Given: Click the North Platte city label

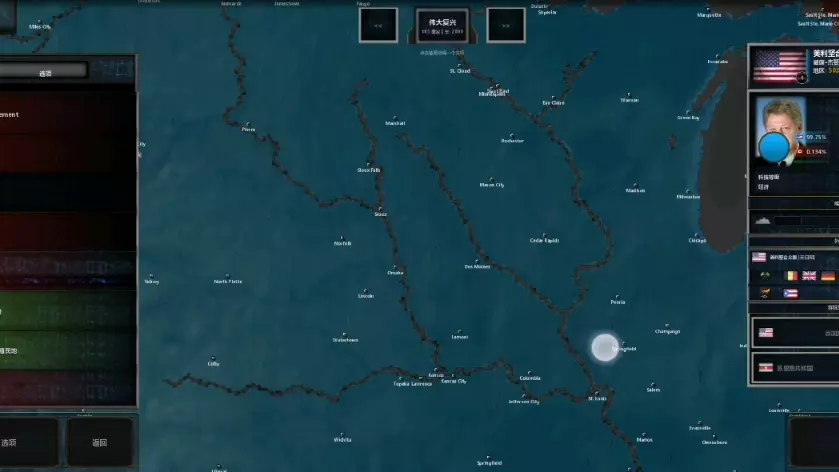Looking at the screenshot, I should pyautogui.click(x=228, y=281).
